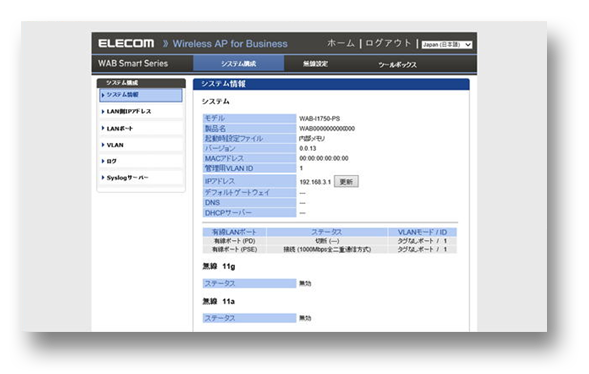The width and height of the screenshot is (589, 374).
Task: Open the システム構成 tab
Action: [239, 63]
